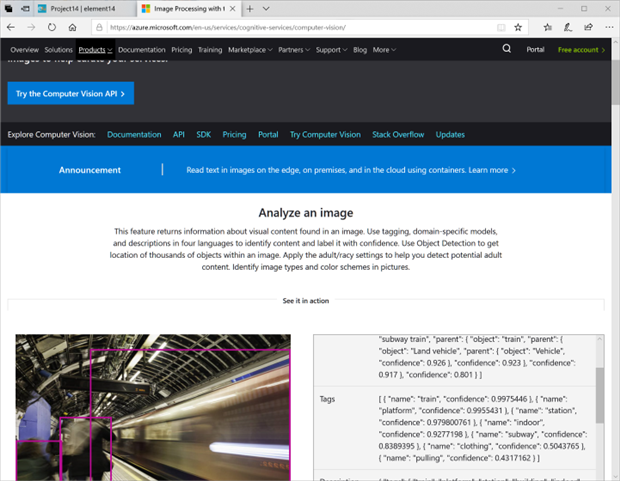Viewport: 620px width, 481px height.
Task: Click the Free account link
Action: [x=581, y=49]
